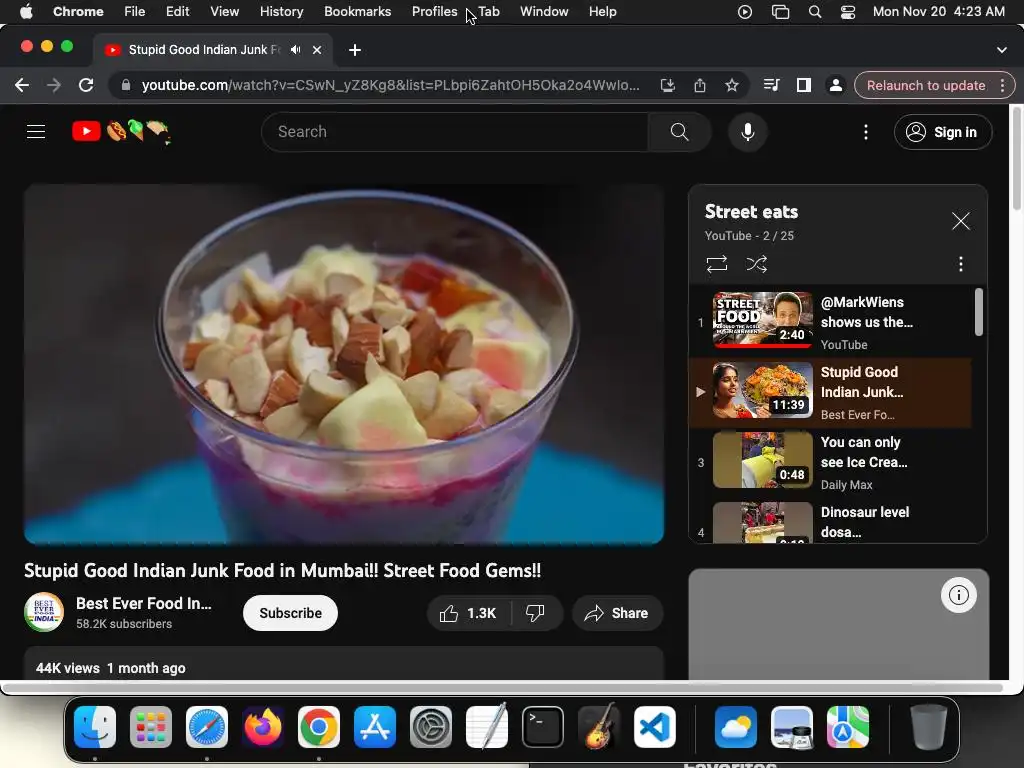Click the playlist panel scrollbar thumb

978,312
